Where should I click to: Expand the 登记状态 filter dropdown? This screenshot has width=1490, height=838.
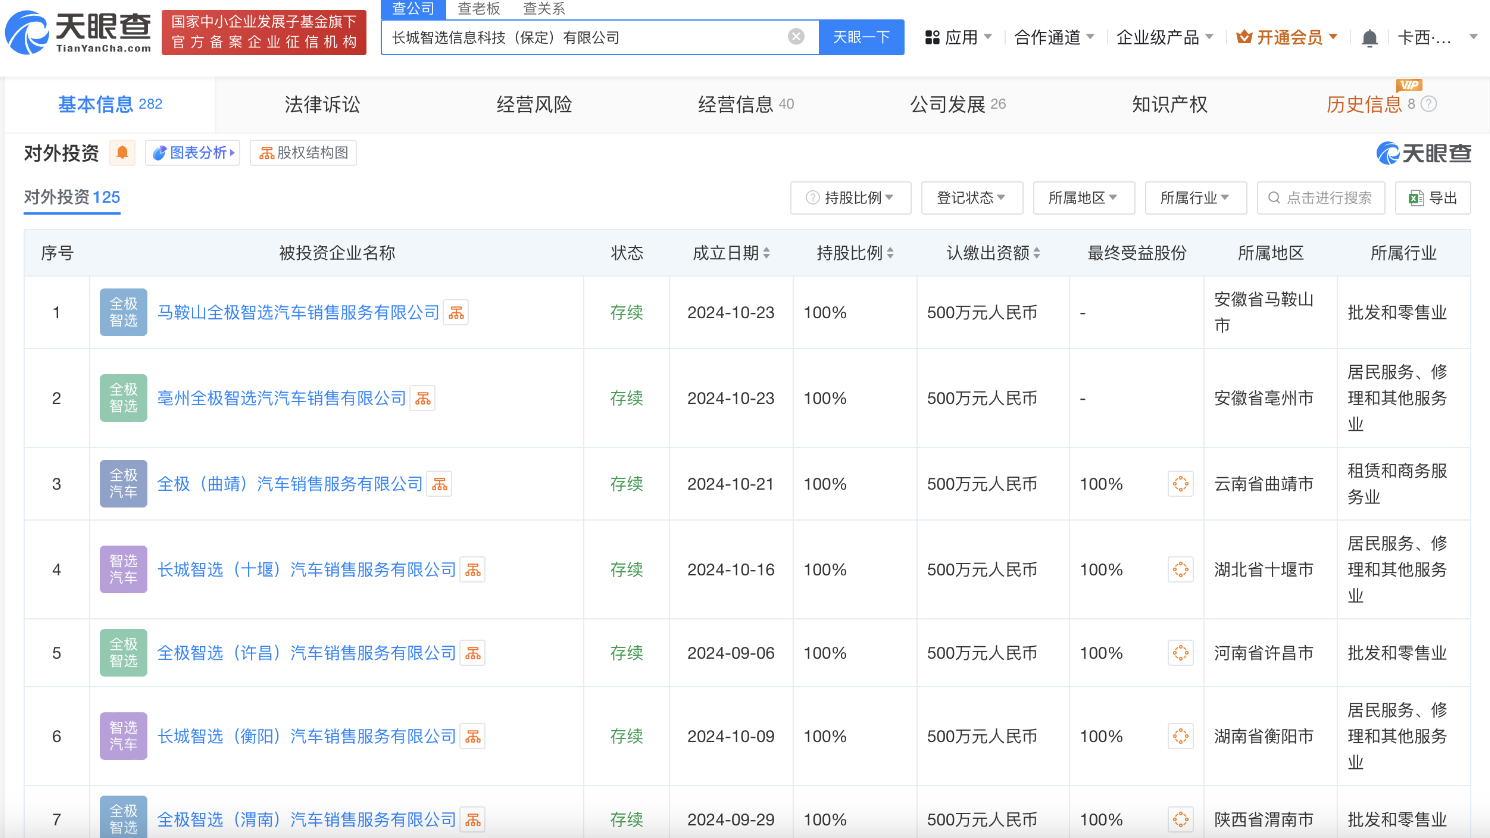coord(971,198)
